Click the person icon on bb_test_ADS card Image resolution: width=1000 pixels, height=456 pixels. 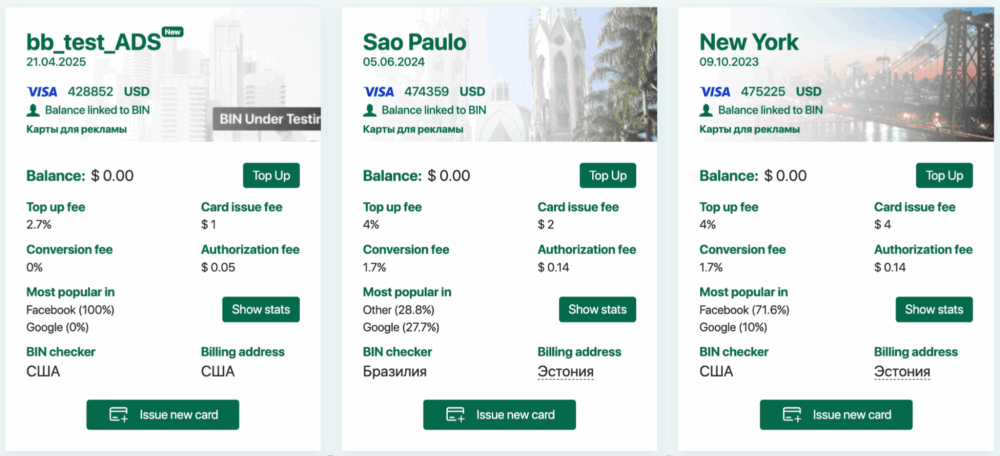(32, 110)
